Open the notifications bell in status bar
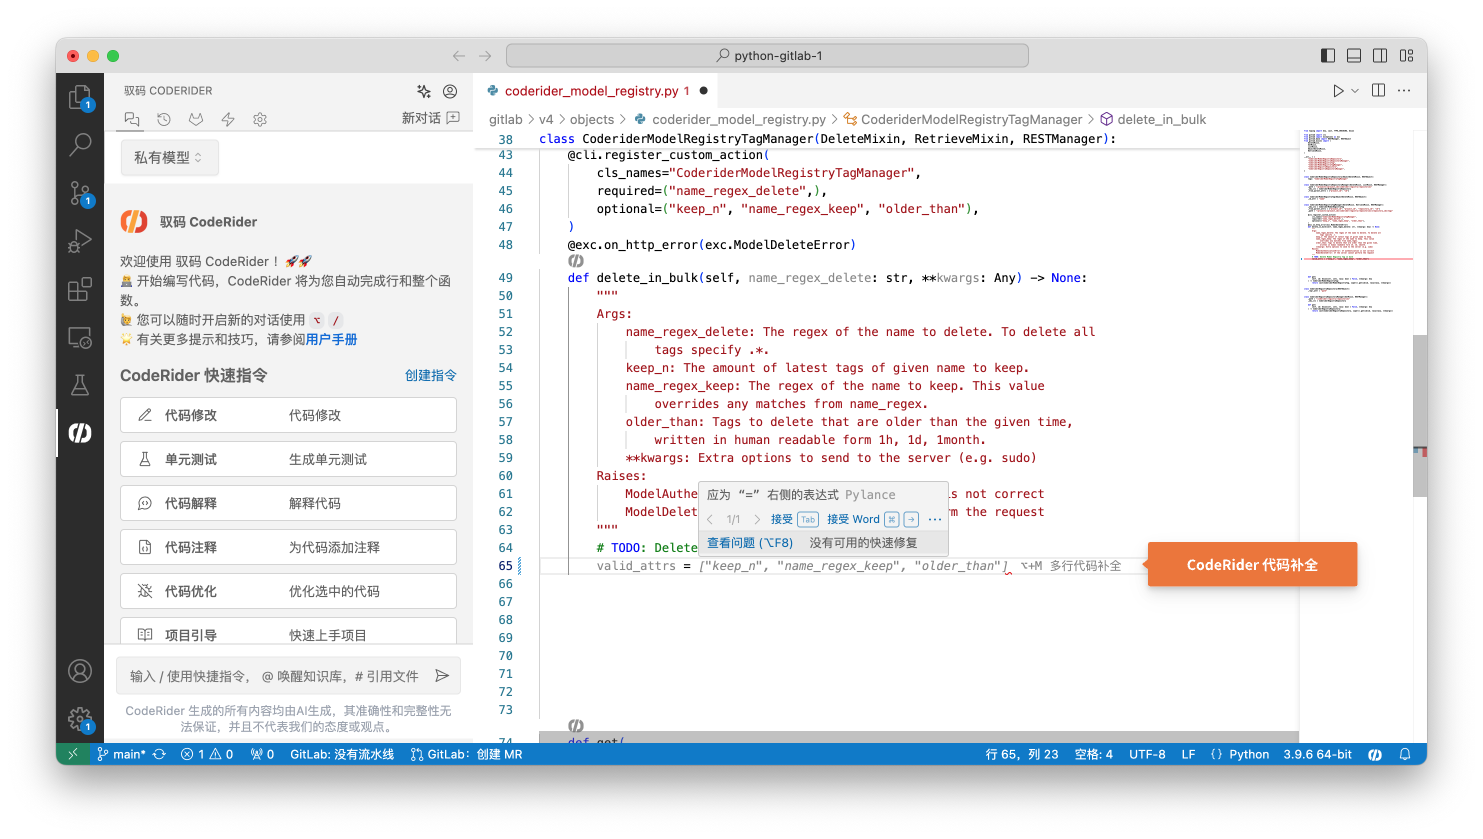 pos(1405,755)
